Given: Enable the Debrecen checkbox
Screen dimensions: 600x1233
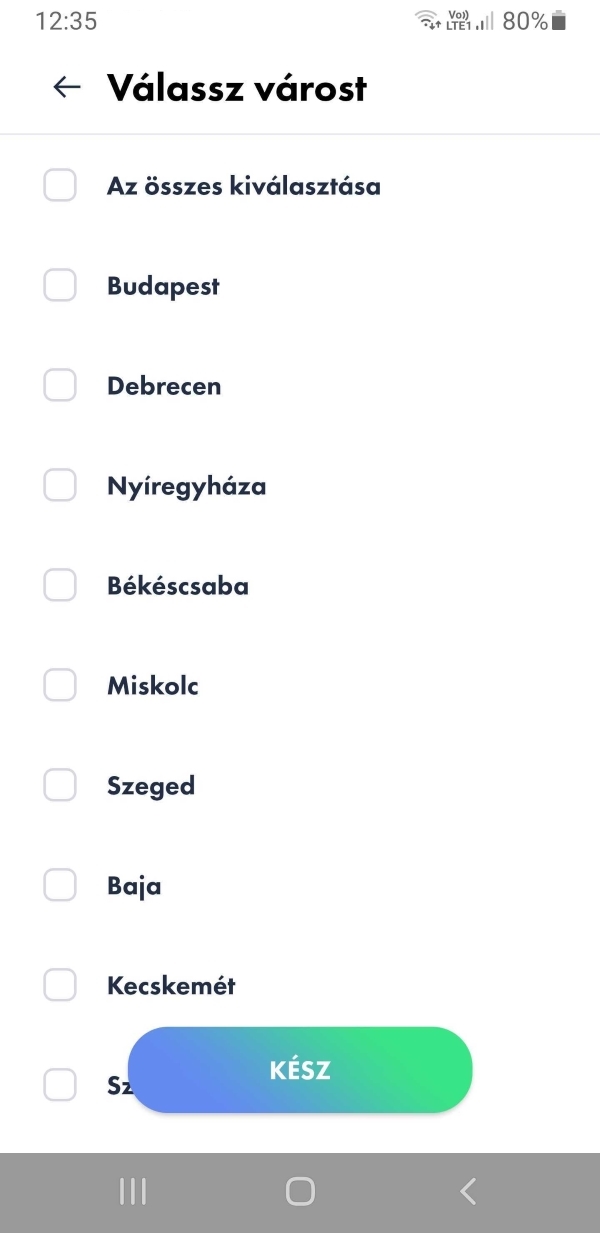Looking at the screenshot, I should tap(60, 386).
